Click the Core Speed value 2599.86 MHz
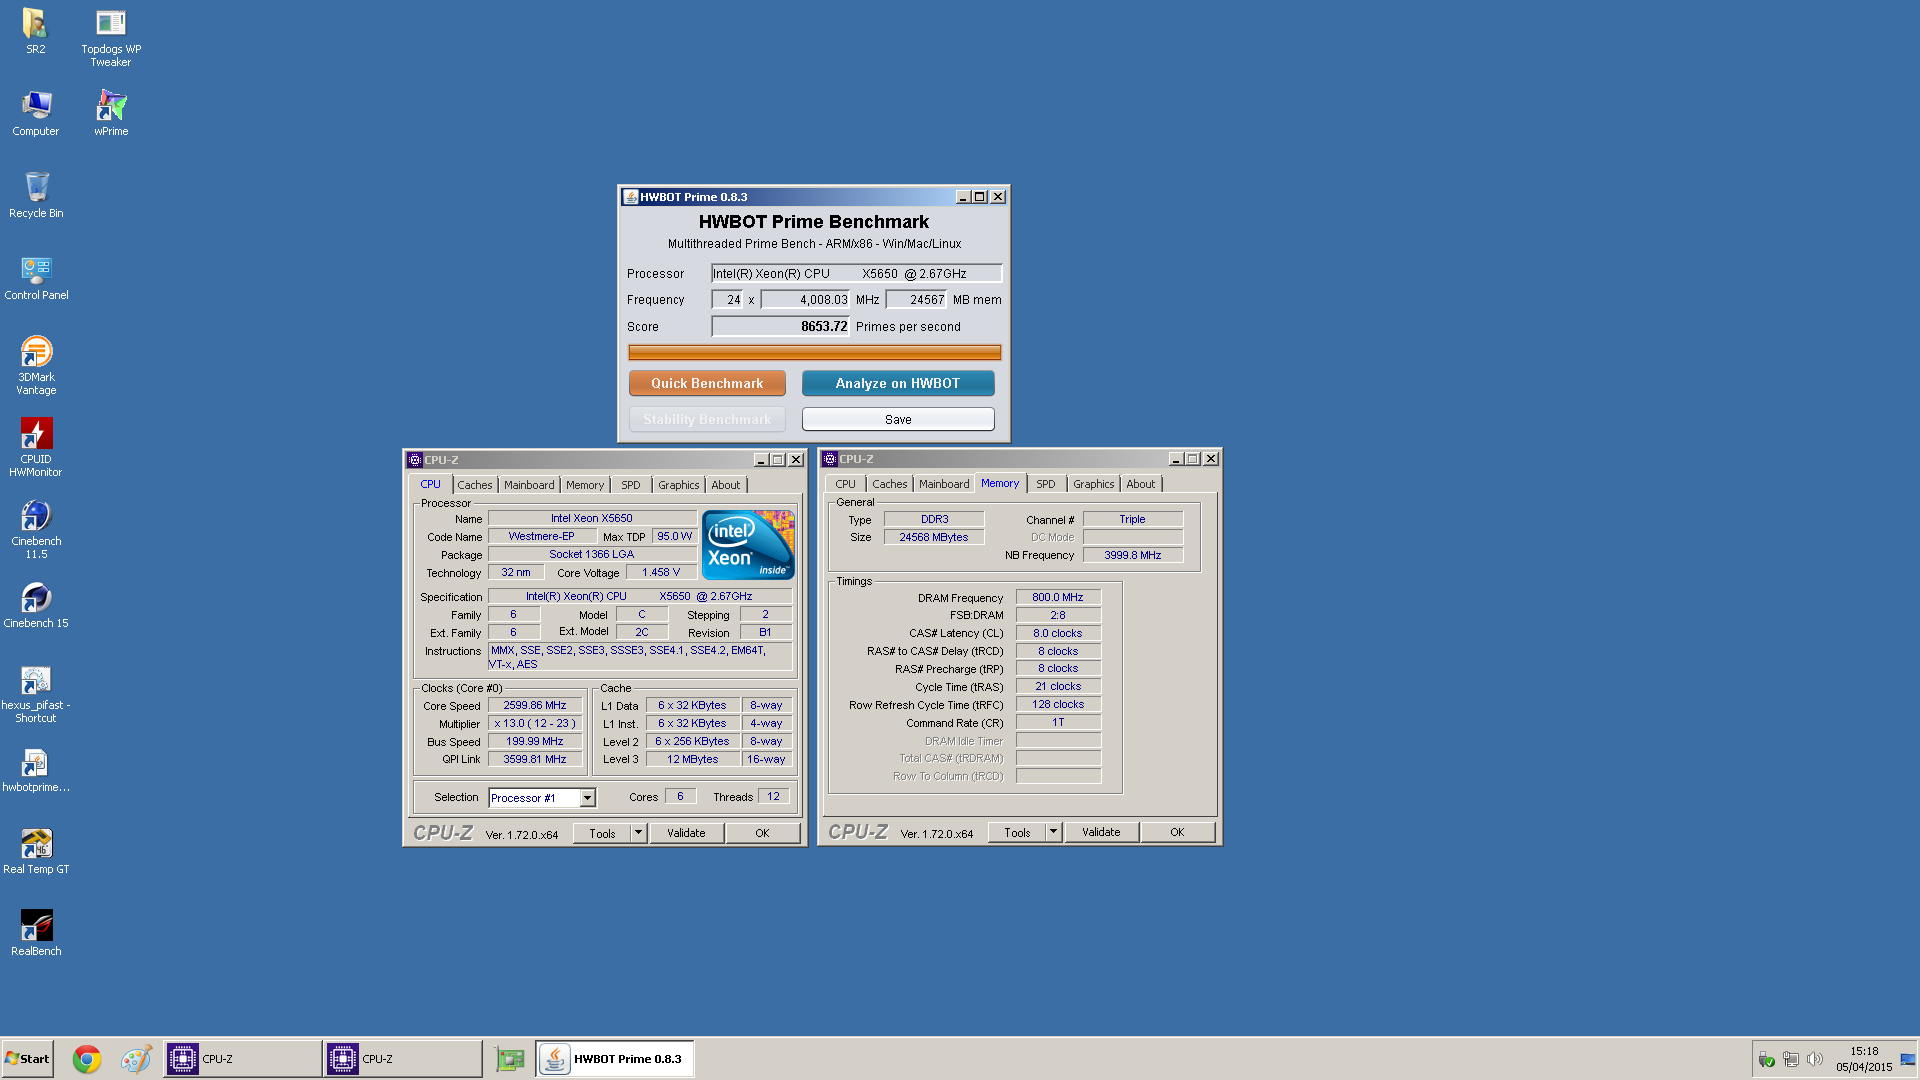The width and height of the screenshot is (1920, 1080). click(535, 706)
